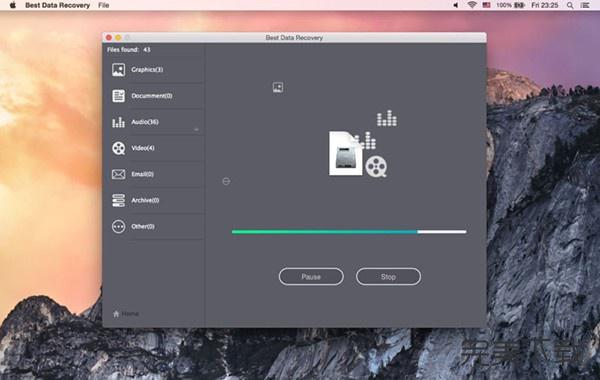Screen dimensions: 600x380
Task: Select Archive(0) category label
Action: tap(145, 200)
